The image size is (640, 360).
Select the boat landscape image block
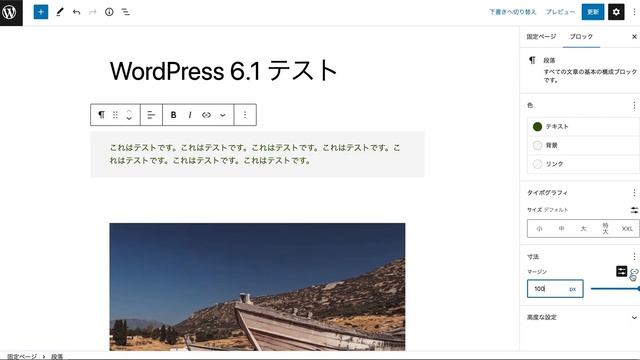coord(257,287)
